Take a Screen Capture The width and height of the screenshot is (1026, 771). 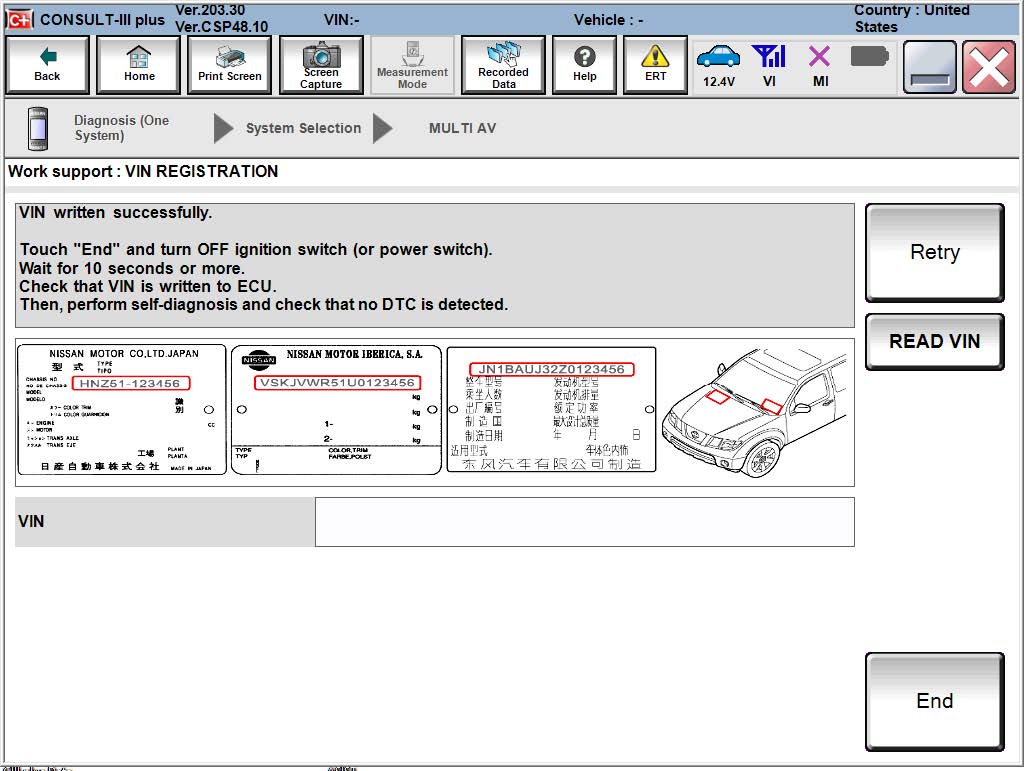pos(321,65)
